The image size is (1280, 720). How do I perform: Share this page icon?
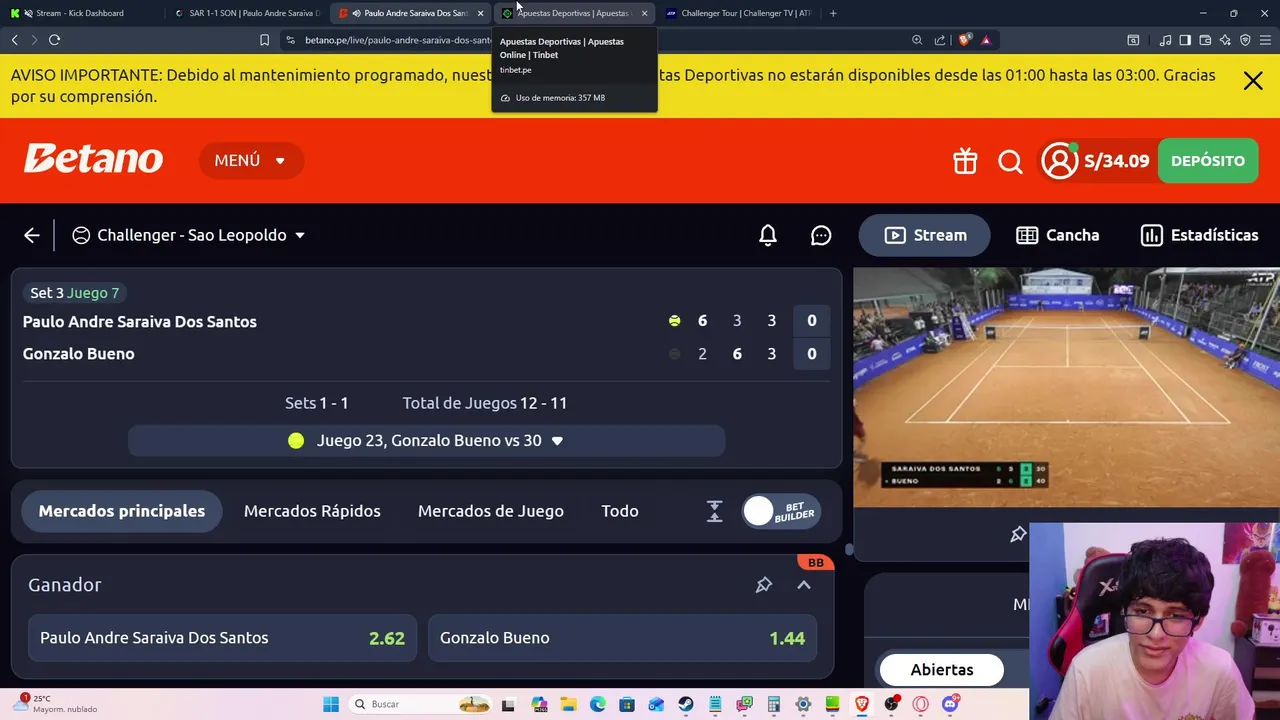[940, 40]
